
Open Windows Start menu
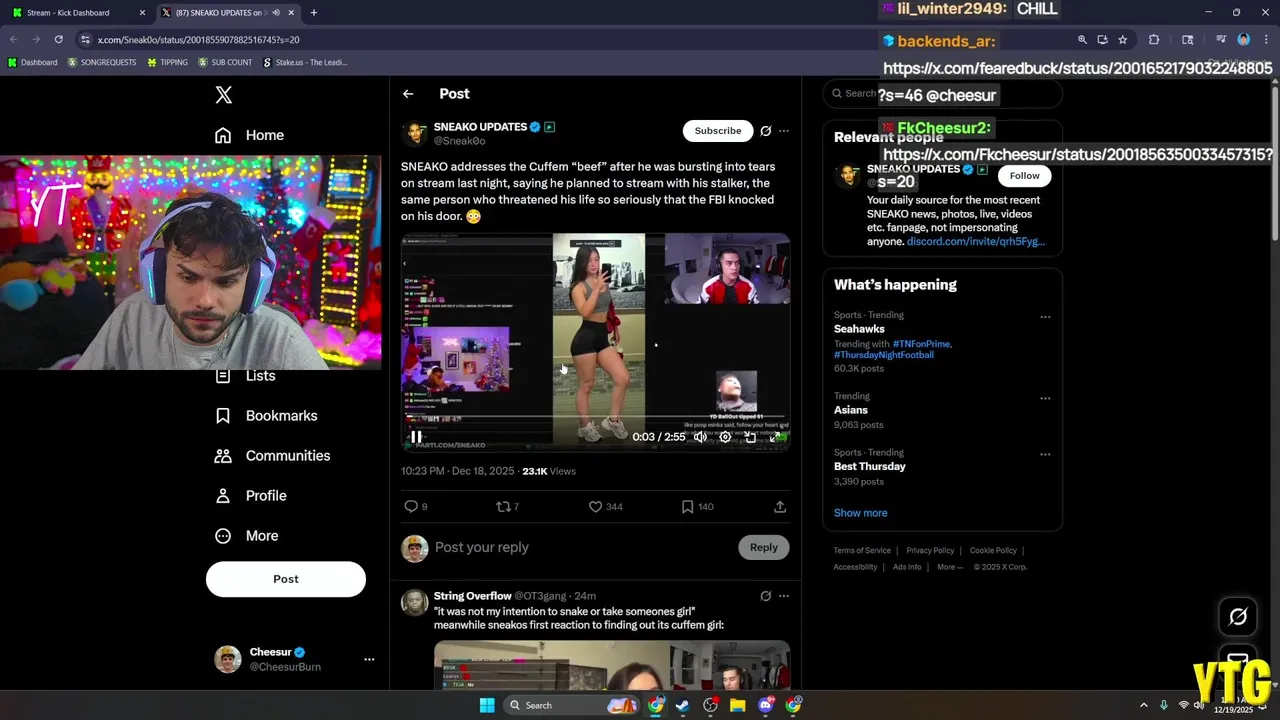click(487, 705)
